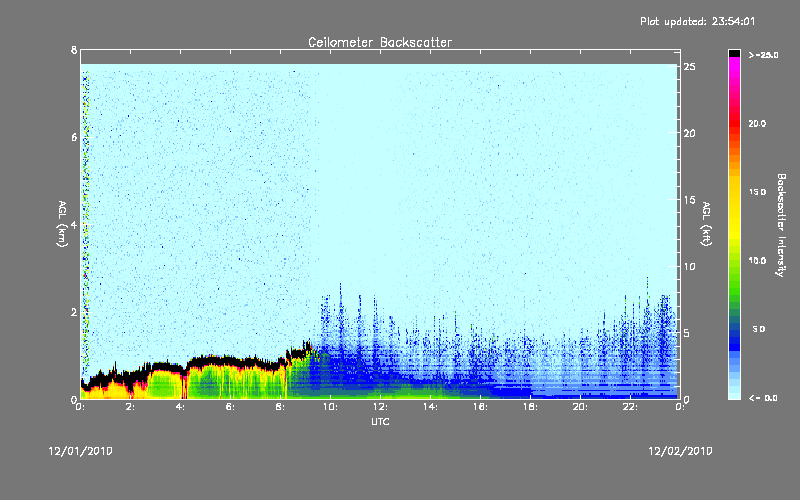The height and width of the screenshot is (500, 800).
Task: Click the "18:" hour tick on UTC axis
Action: coord(531,407)
